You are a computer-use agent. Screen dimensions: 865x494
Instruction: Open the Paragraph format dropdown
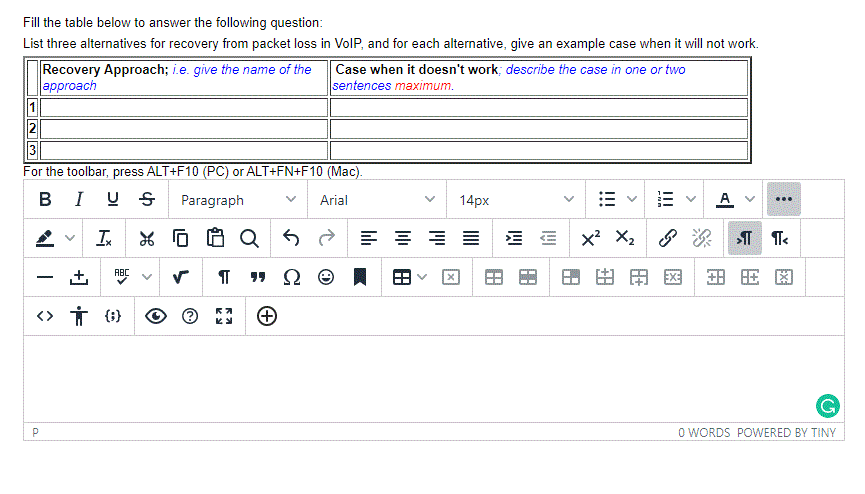(238, 200)
